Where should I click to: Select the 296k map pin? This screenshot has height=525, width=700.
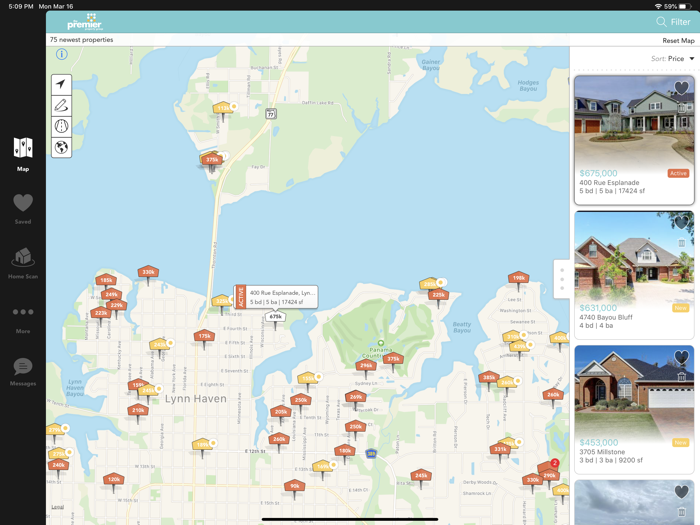point(366,366)
